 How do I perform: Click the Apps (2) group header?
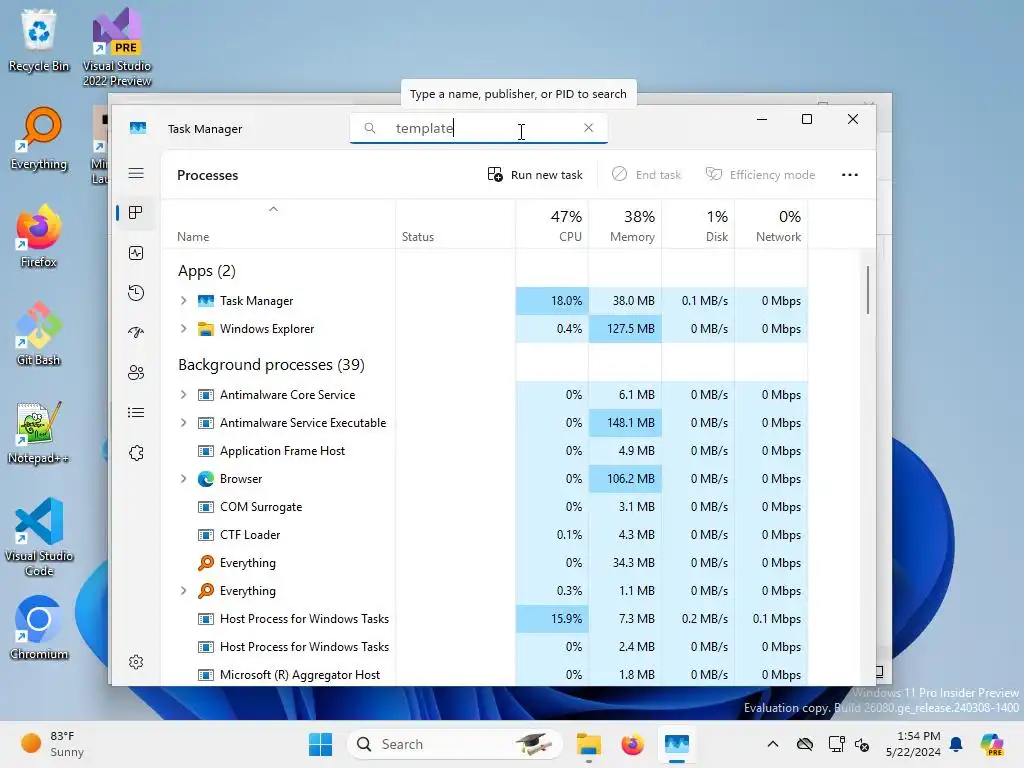206,270
